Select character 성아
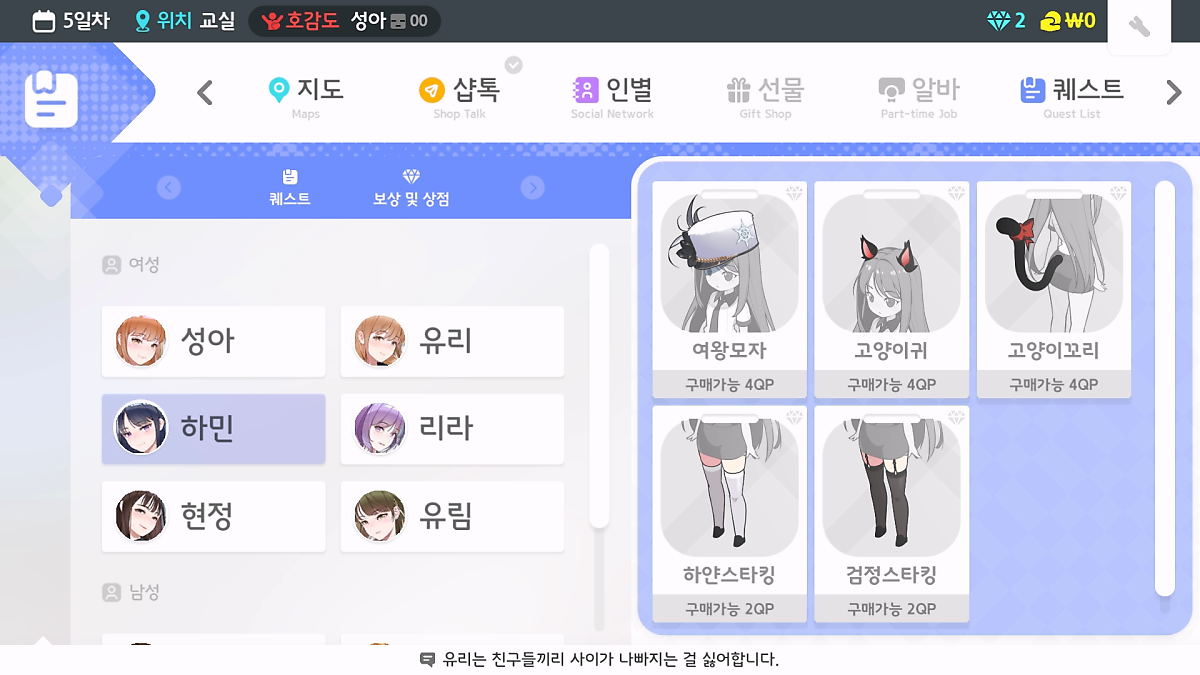The height and width of the screenshot is (675, 1200). click(x=214, y=341)
